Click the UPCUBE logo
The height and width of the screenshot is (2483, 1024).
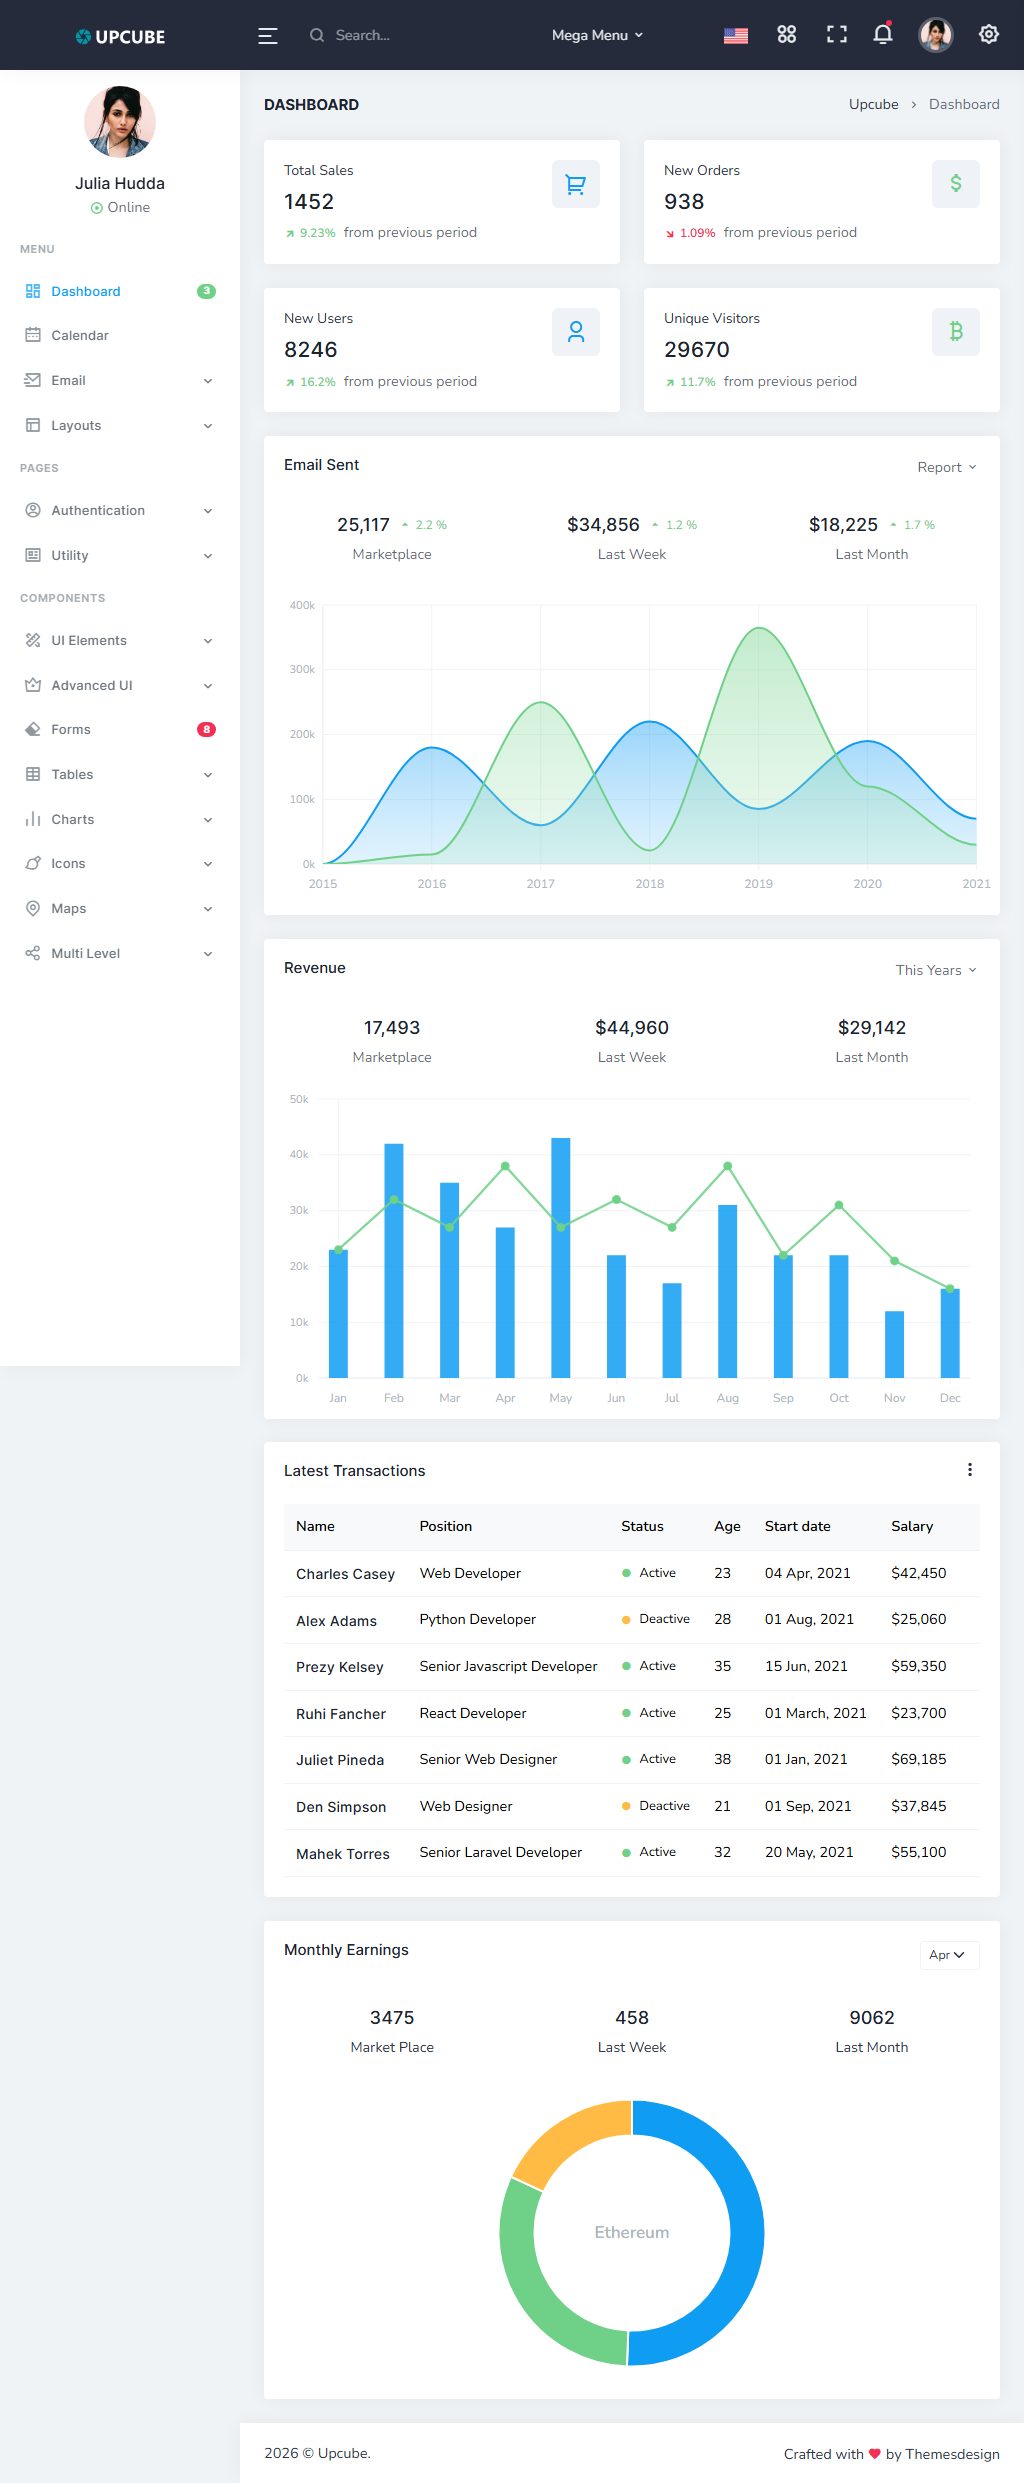point(120,37)
